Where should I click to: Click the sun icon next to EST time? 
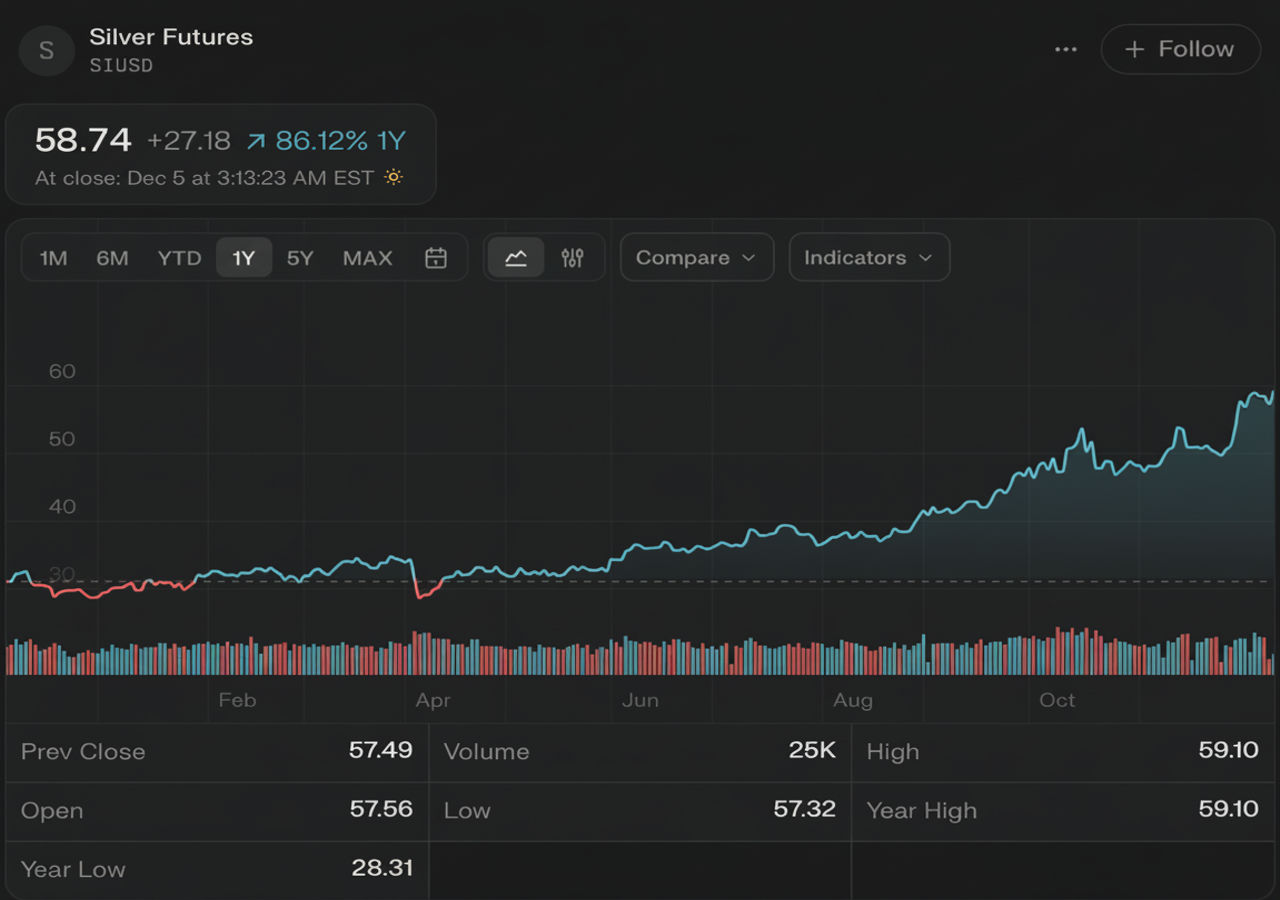393,177
